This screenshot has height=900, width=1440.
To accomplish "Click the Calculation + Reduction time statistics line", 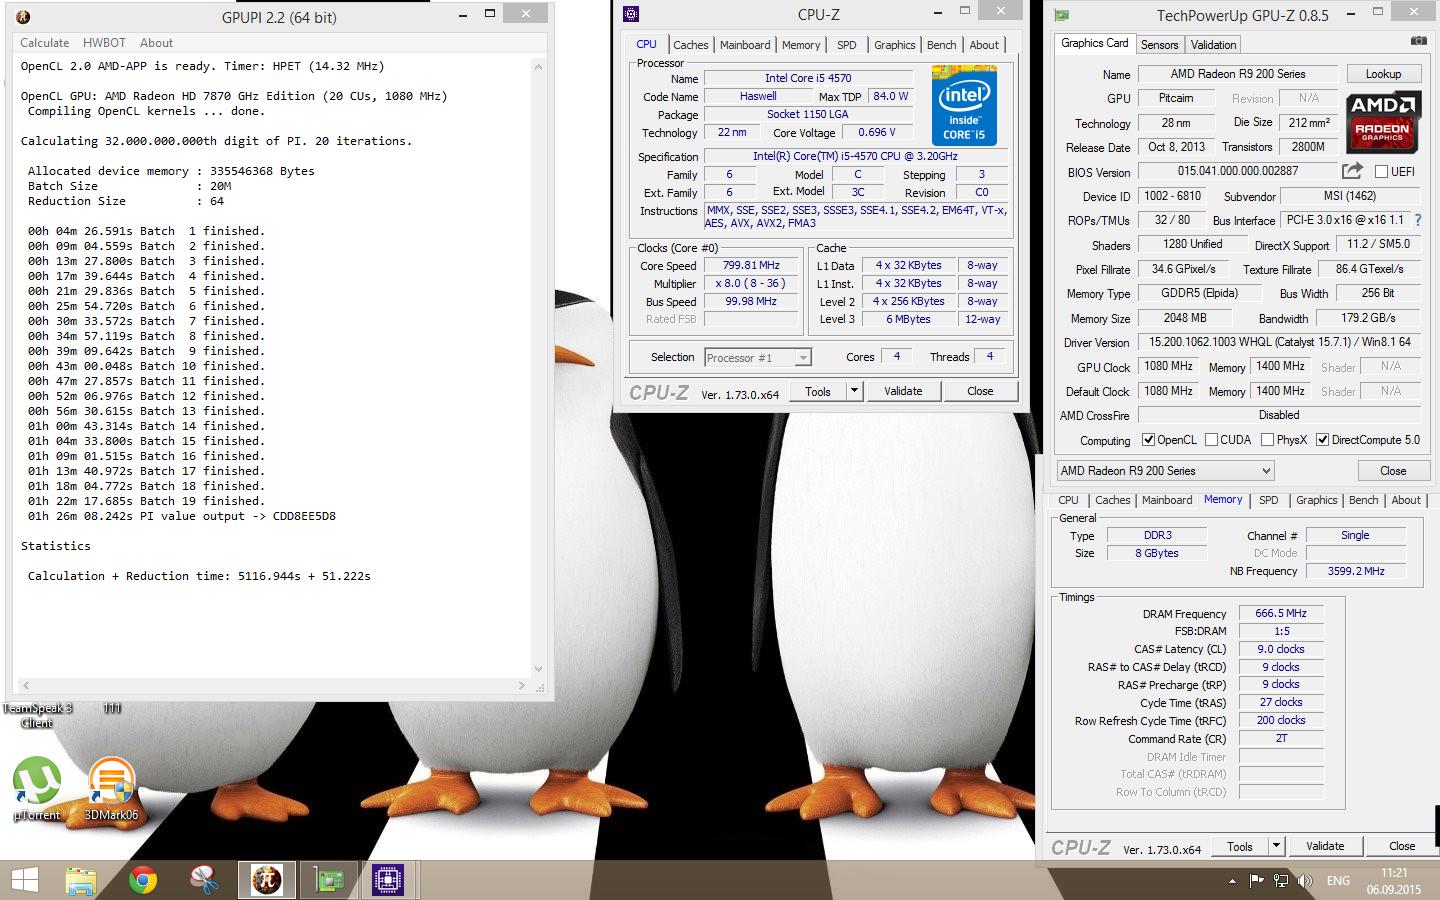I will coord(199,576).
